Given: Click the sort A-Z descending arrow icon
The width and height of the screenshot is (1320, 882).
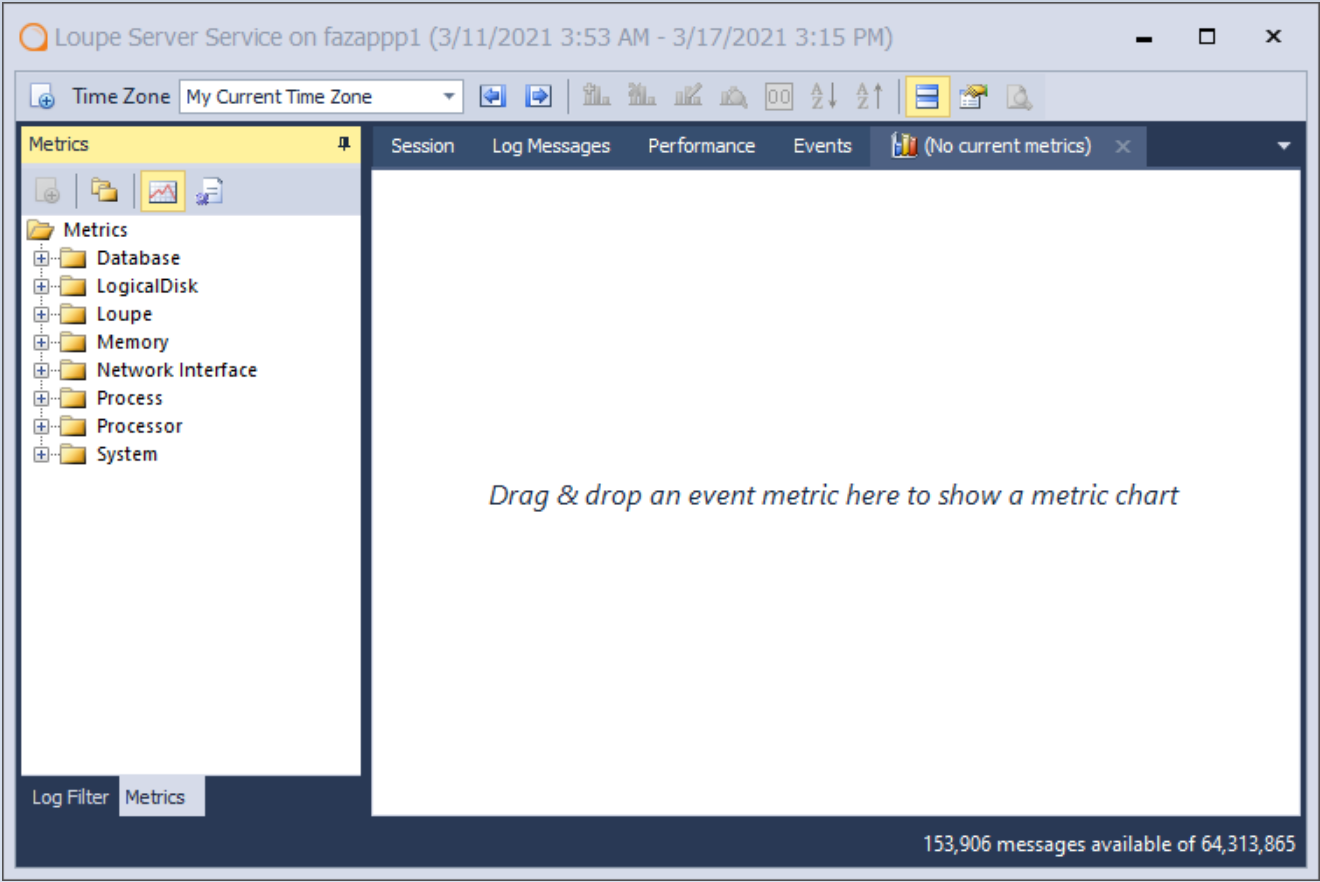Looking at the screenshot, I should click(824, 97).
